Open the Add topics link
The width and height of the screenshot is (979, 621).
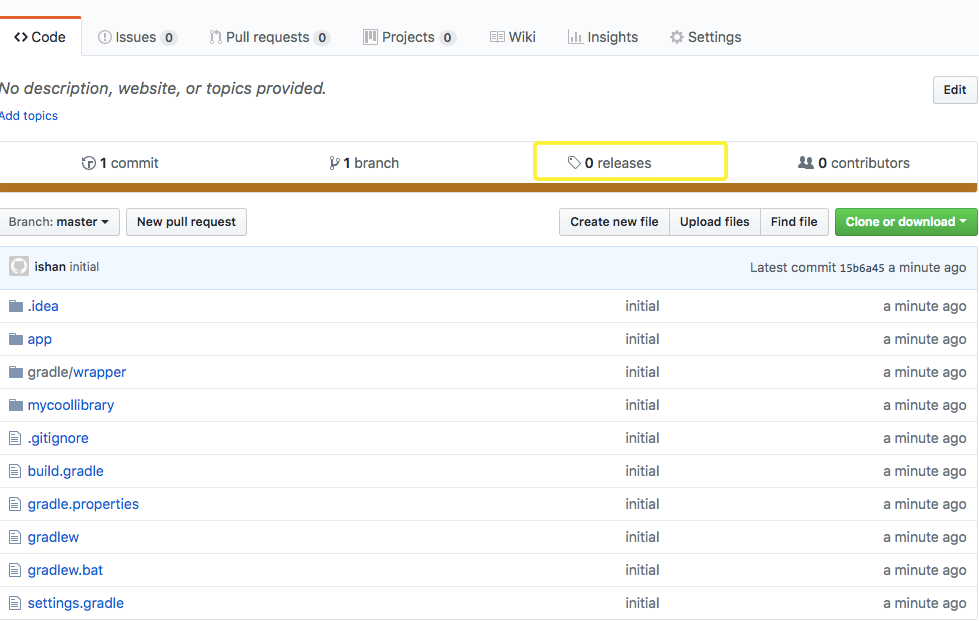point(28,115)
